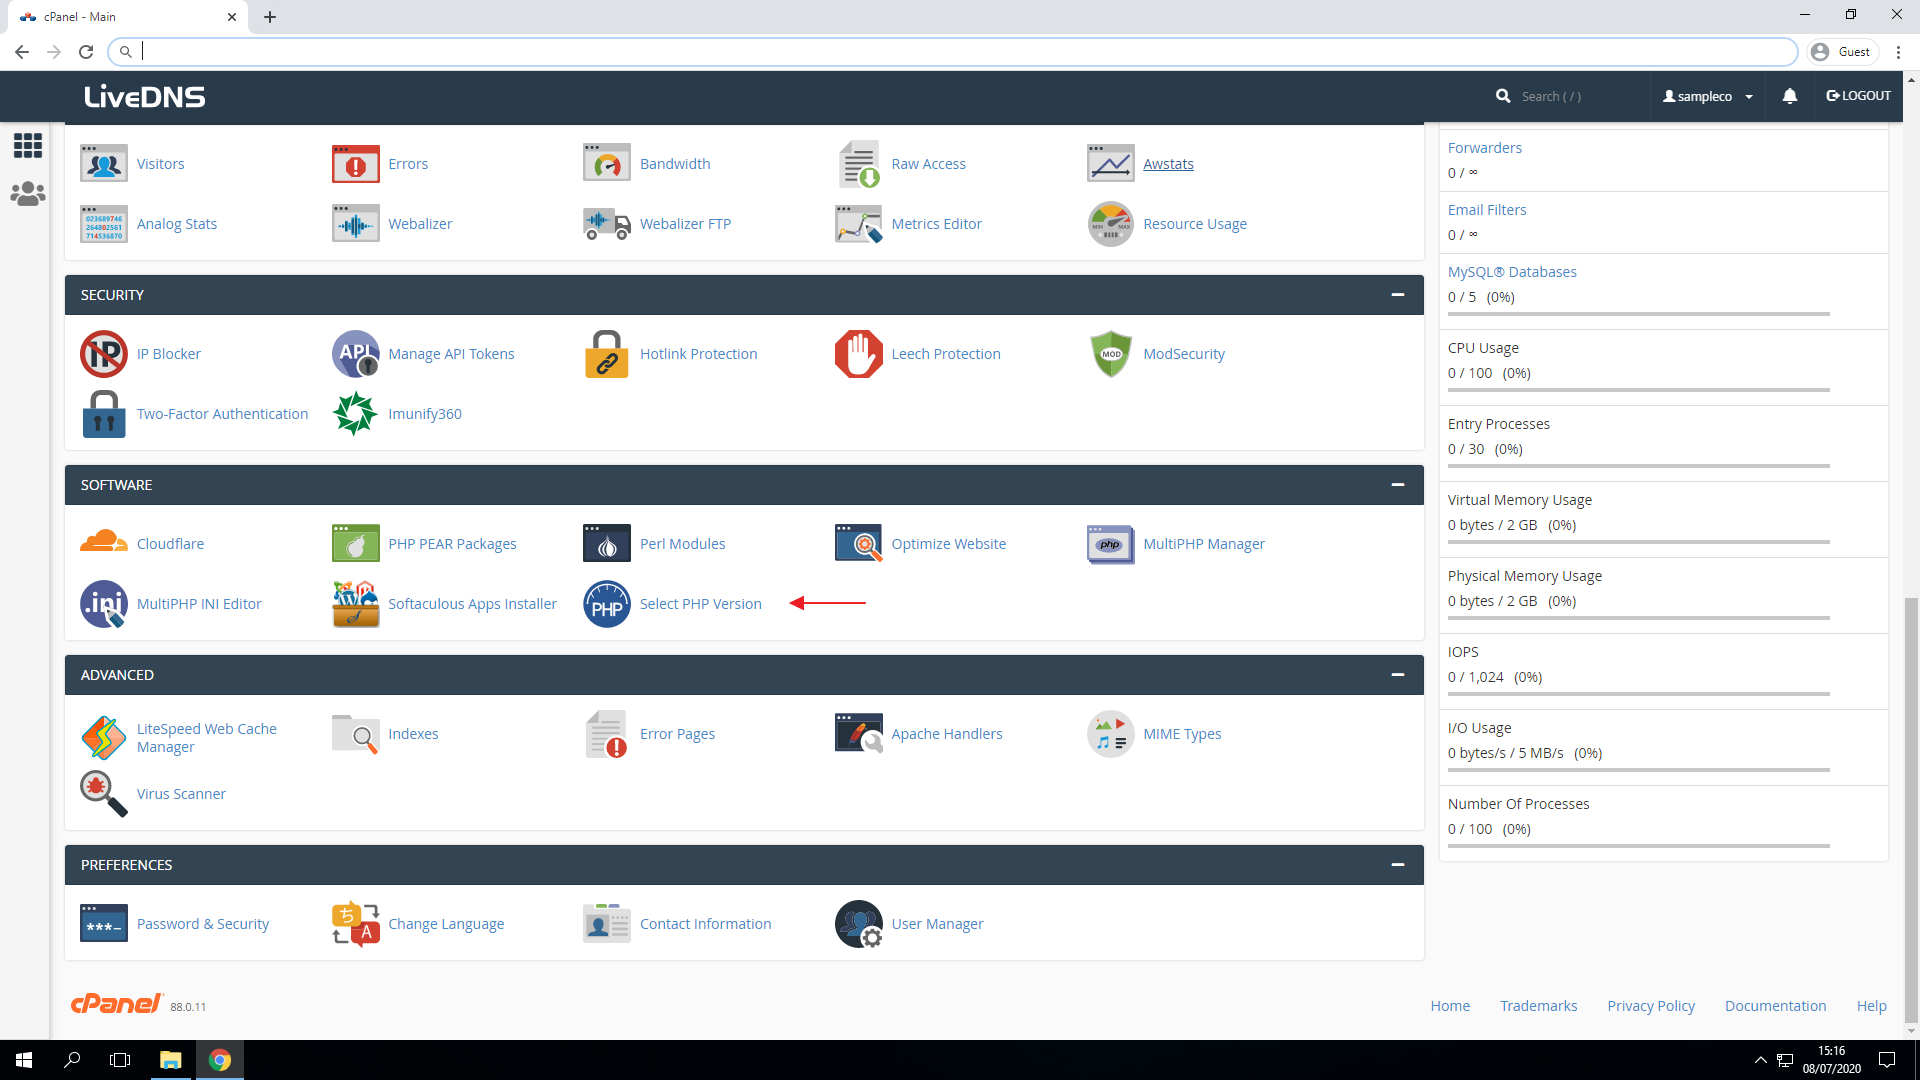The width and height of the screenshot is (1920, 1080).
Task: Open Windows taskbar search
Action: (x=72, y=1060)
